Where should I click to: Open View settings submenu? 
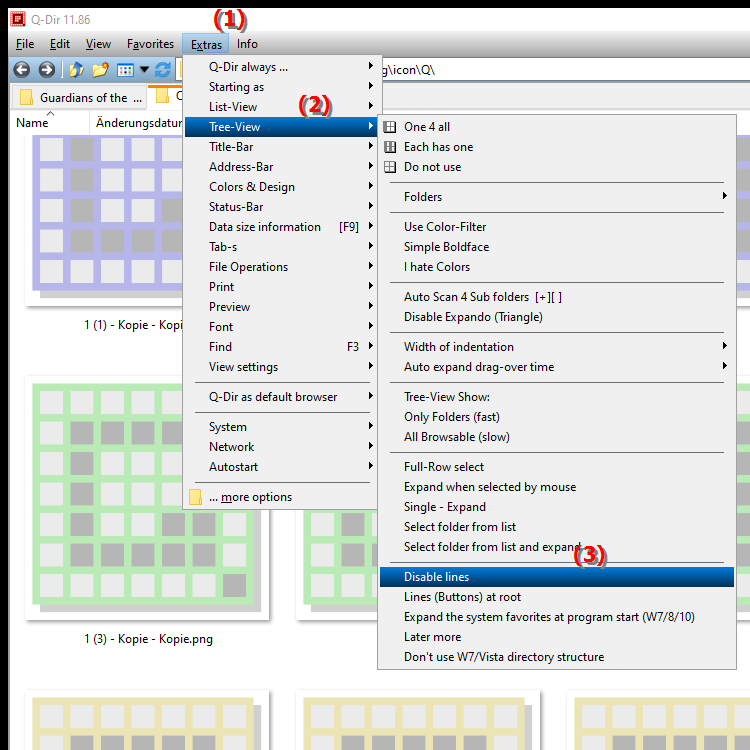tap(280, 367)
